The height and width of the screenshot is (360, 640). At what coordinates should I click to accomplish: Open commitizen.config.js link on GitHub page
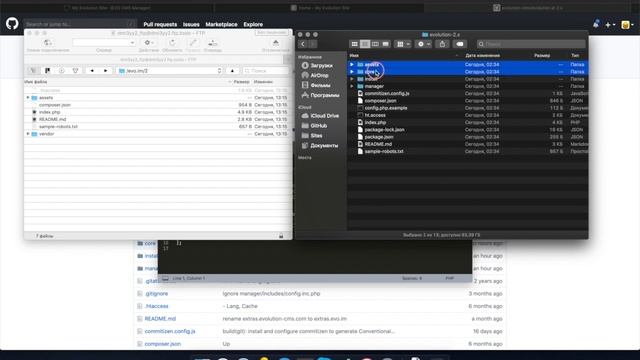click(x=170, y=331)
